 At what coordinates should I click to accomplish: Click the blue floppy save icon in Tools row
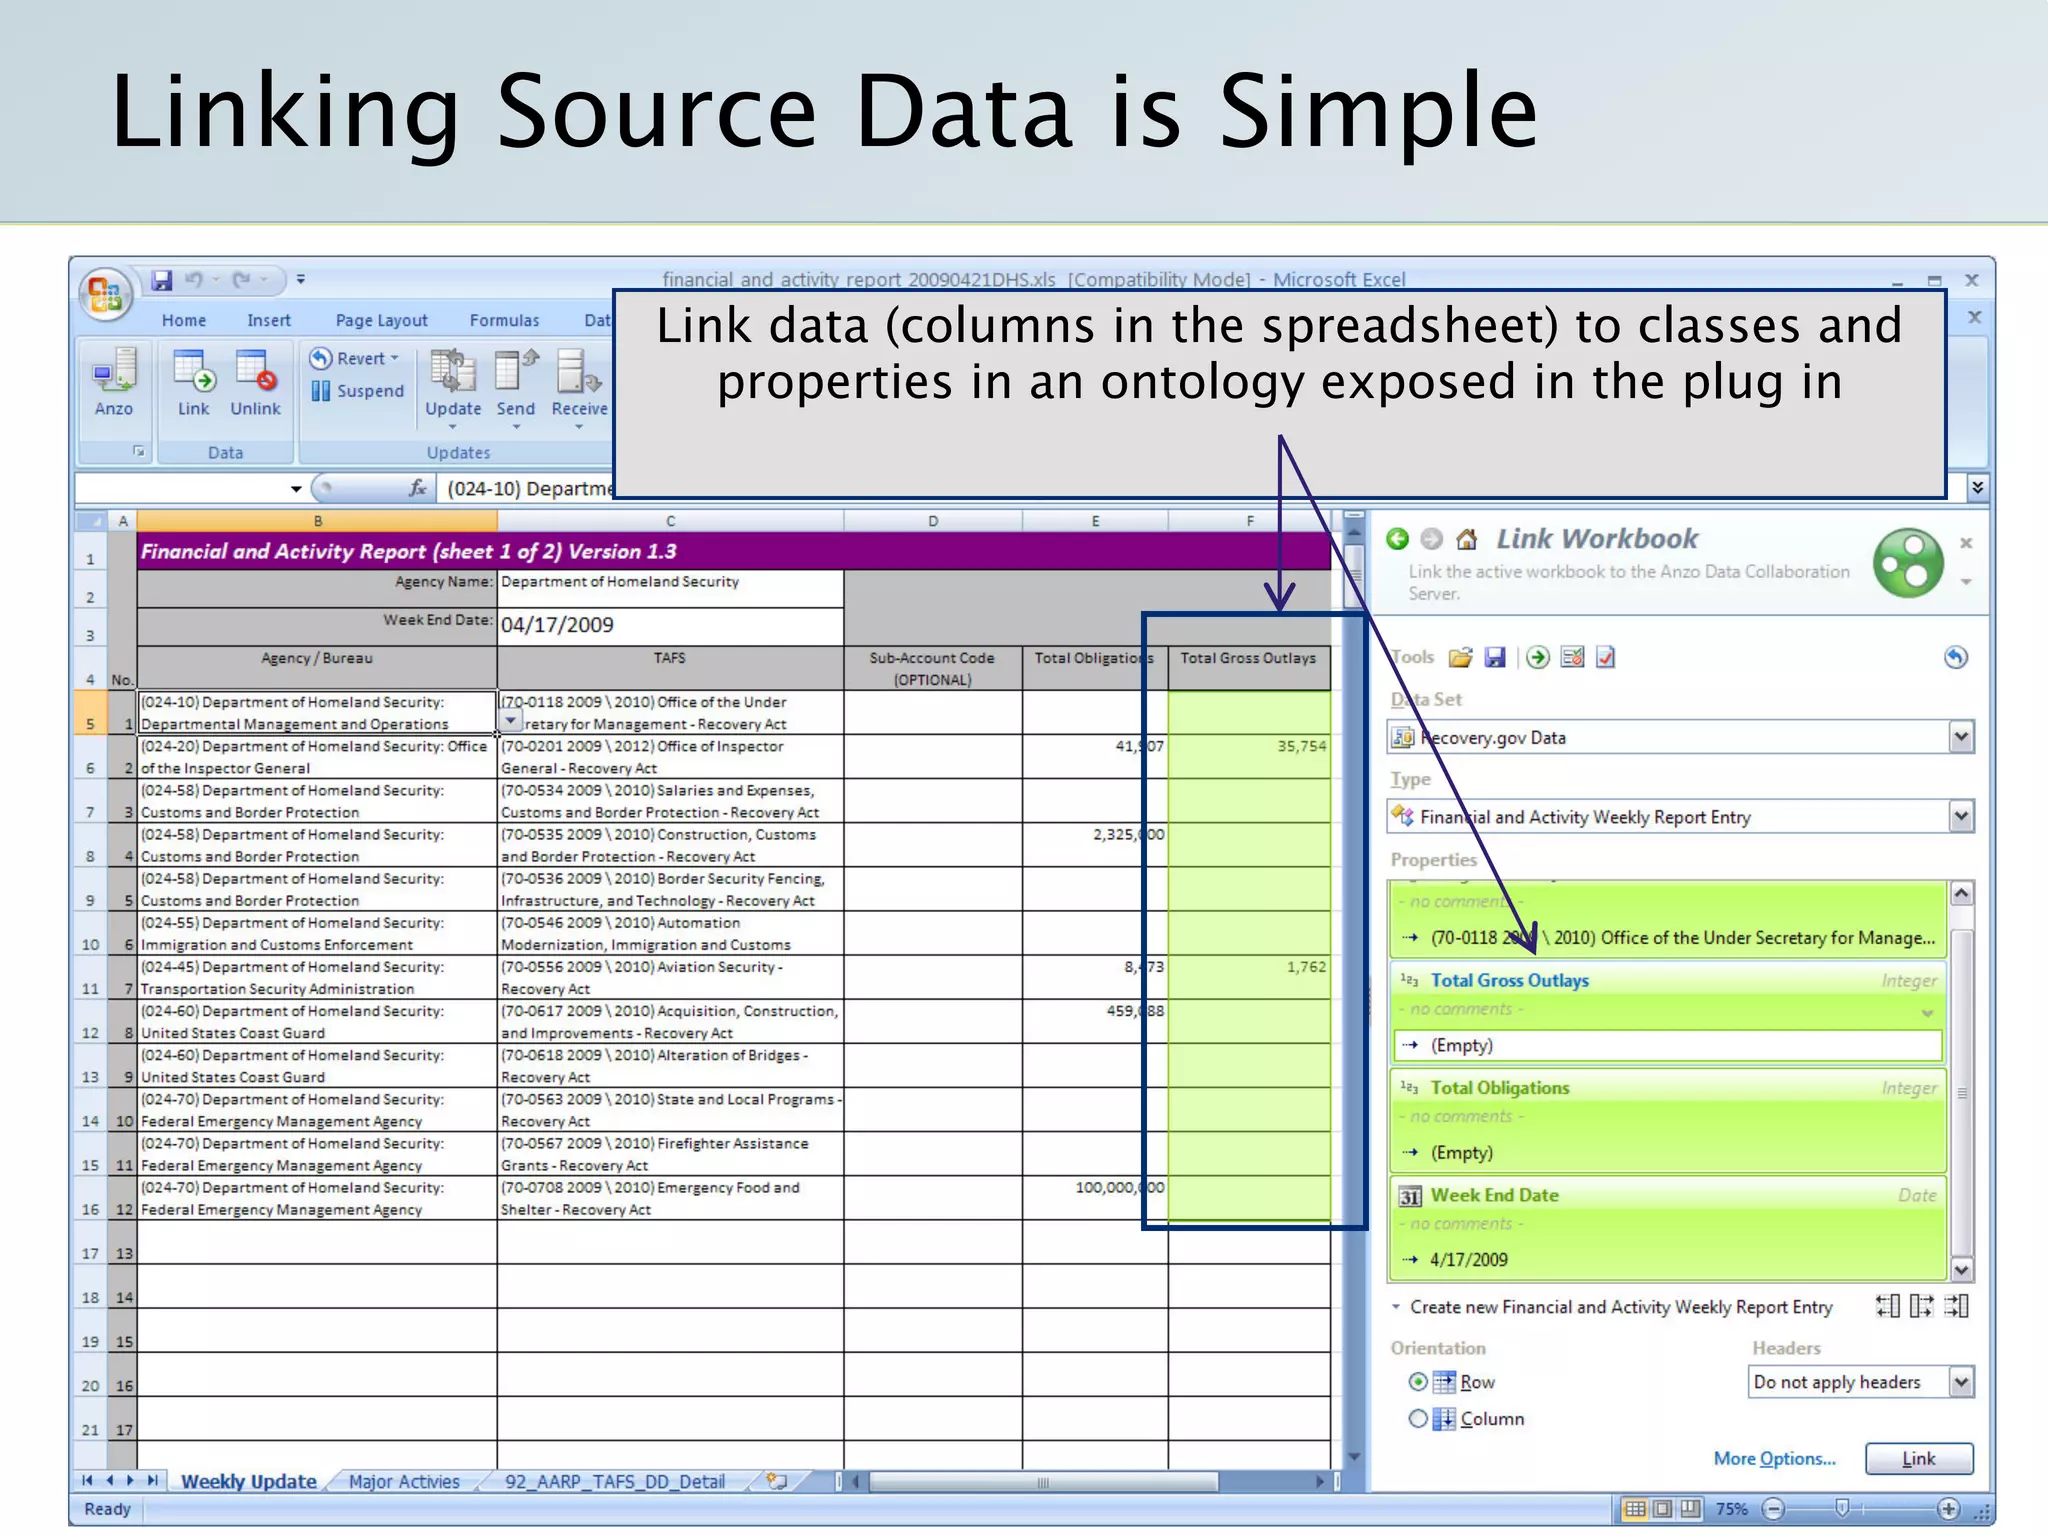pos(1495,657)
